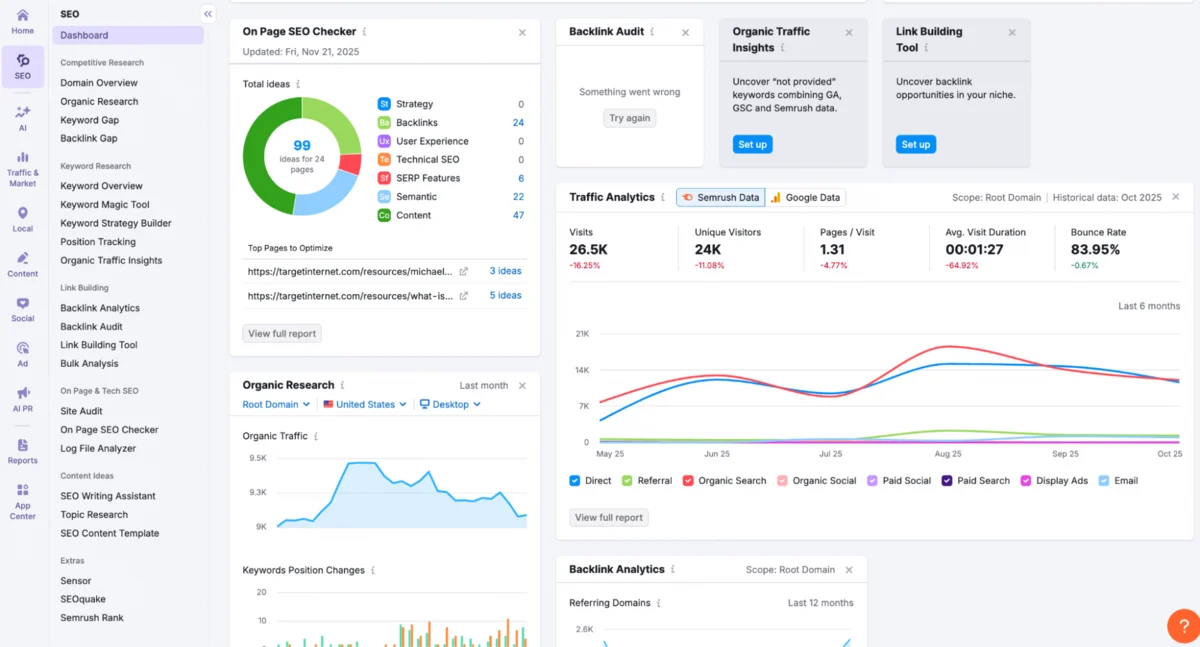Open Semrush Rank in sidebar
This screenshot has height=647, width=1200.
tap(92, 618)
